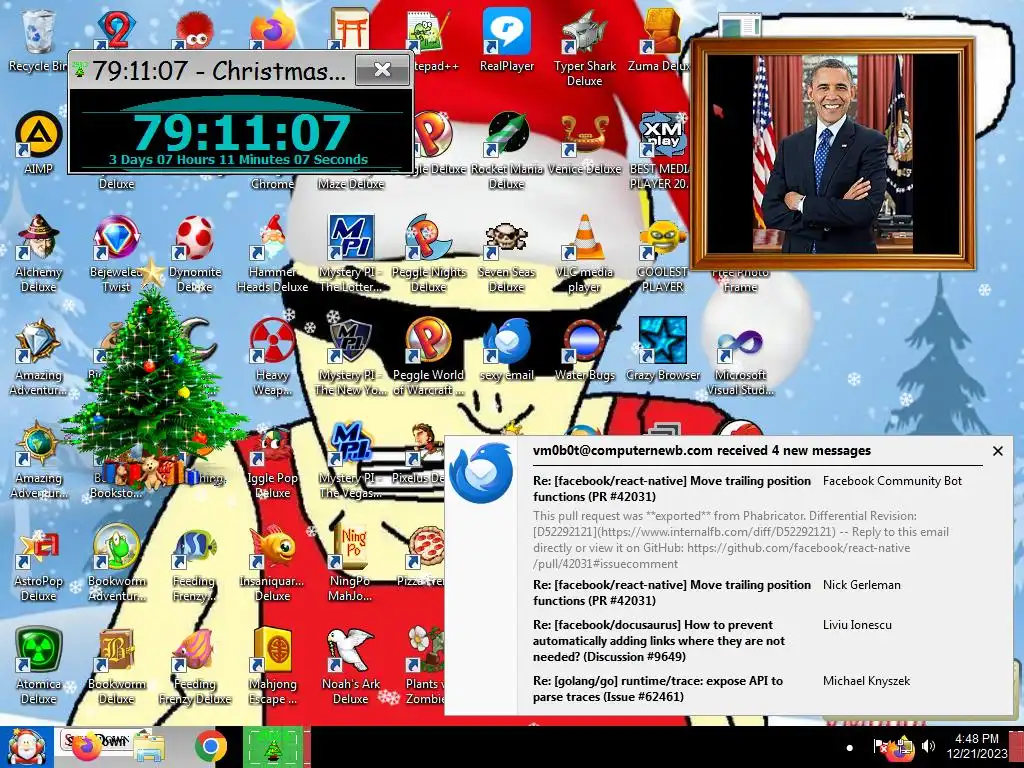
Task: Open Noah's Ark Deluxe shortcut
Action: click(351, 666)
